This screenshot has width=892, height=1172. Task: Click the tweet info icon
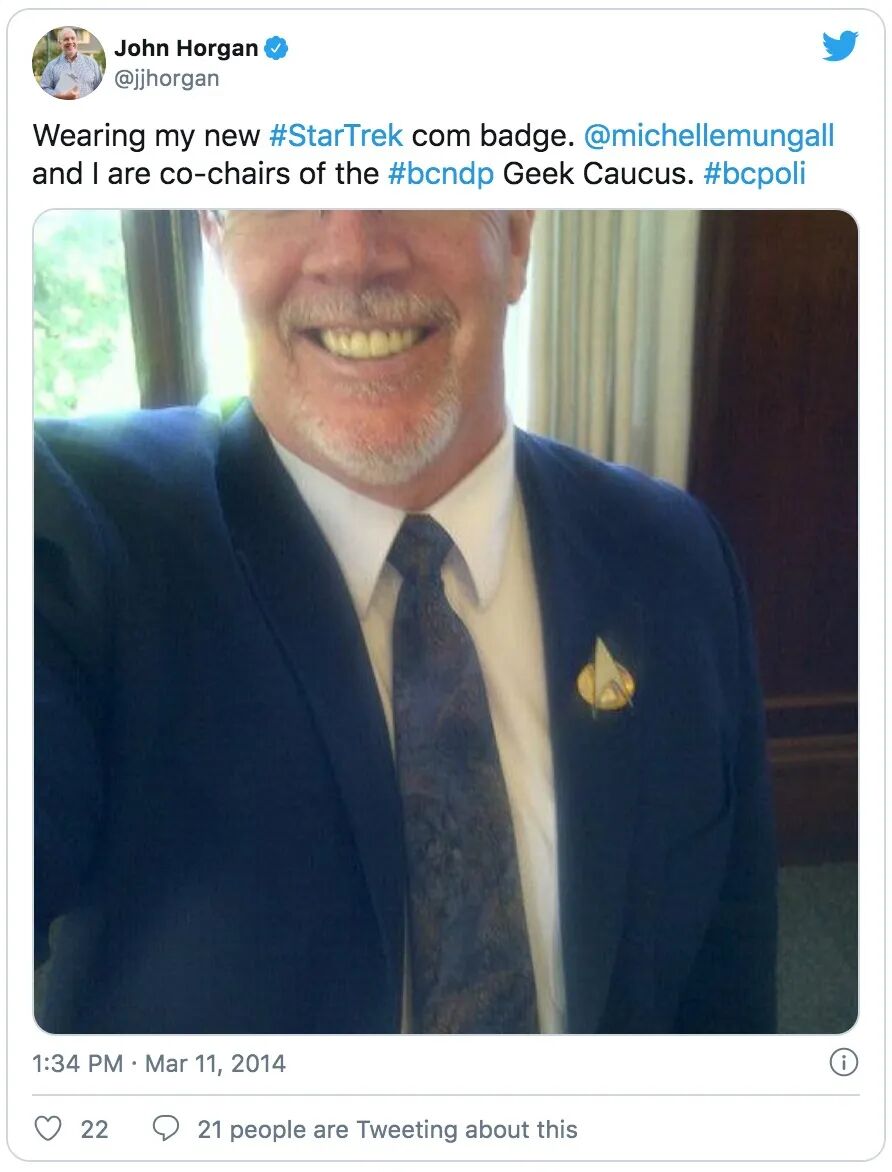[x=843, y=1062]
